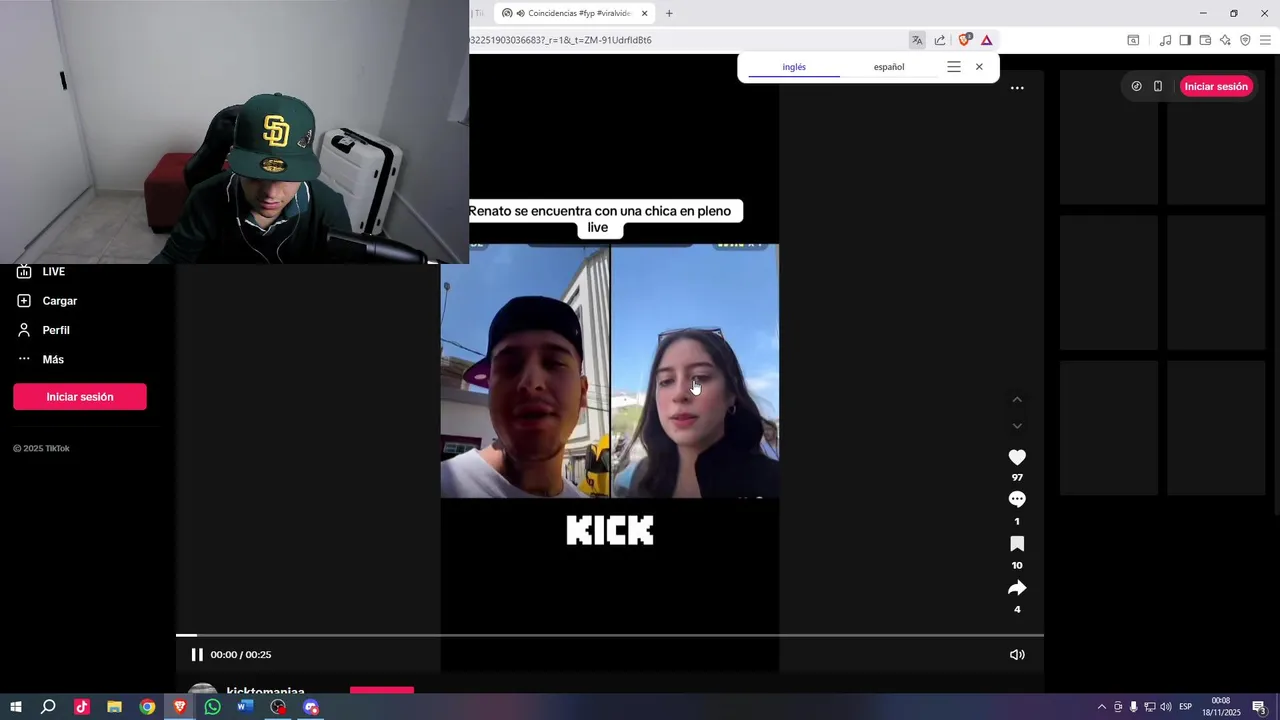This screenshot has width=1280, height=720.
Task: Click top-right Iniciar sesión button
Action: [x=1216, y=86]
